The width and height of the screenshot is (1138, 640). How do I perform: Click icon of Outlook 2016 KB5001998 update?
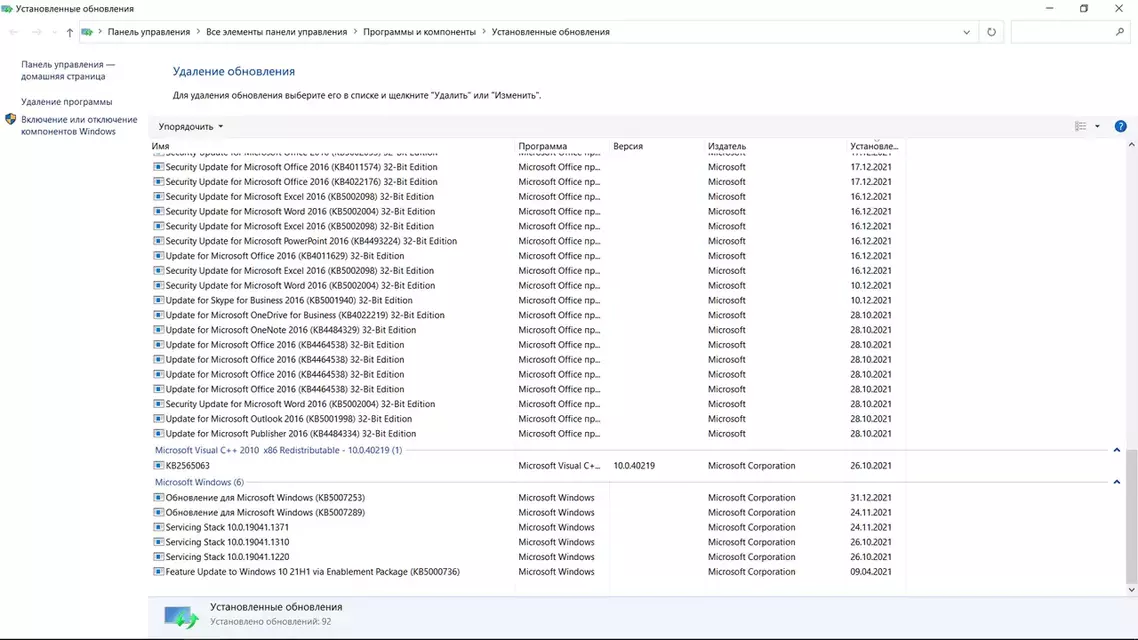pos(158,419)
